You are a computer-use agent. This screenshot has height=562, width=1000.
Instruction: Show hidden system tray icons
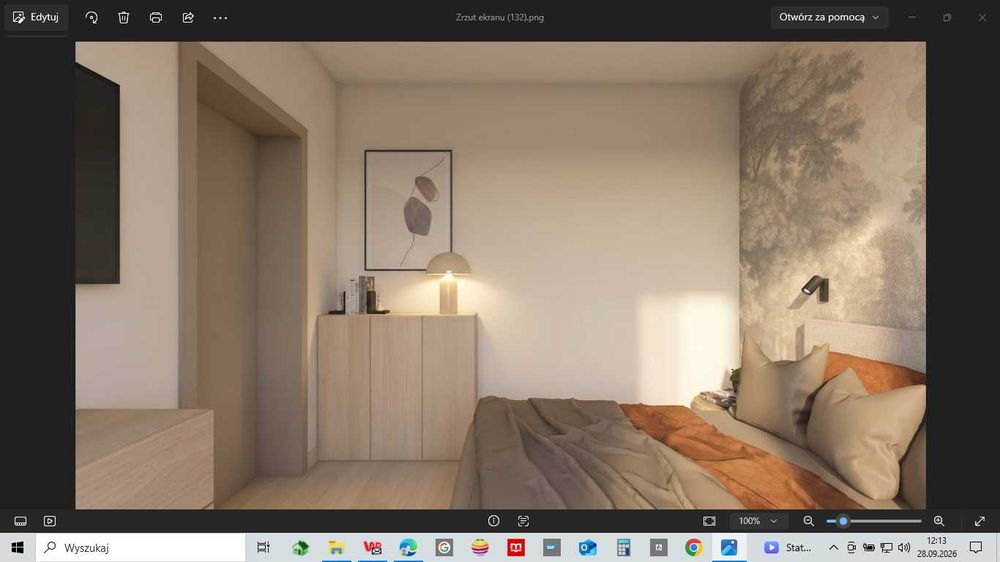pos(834,547)
